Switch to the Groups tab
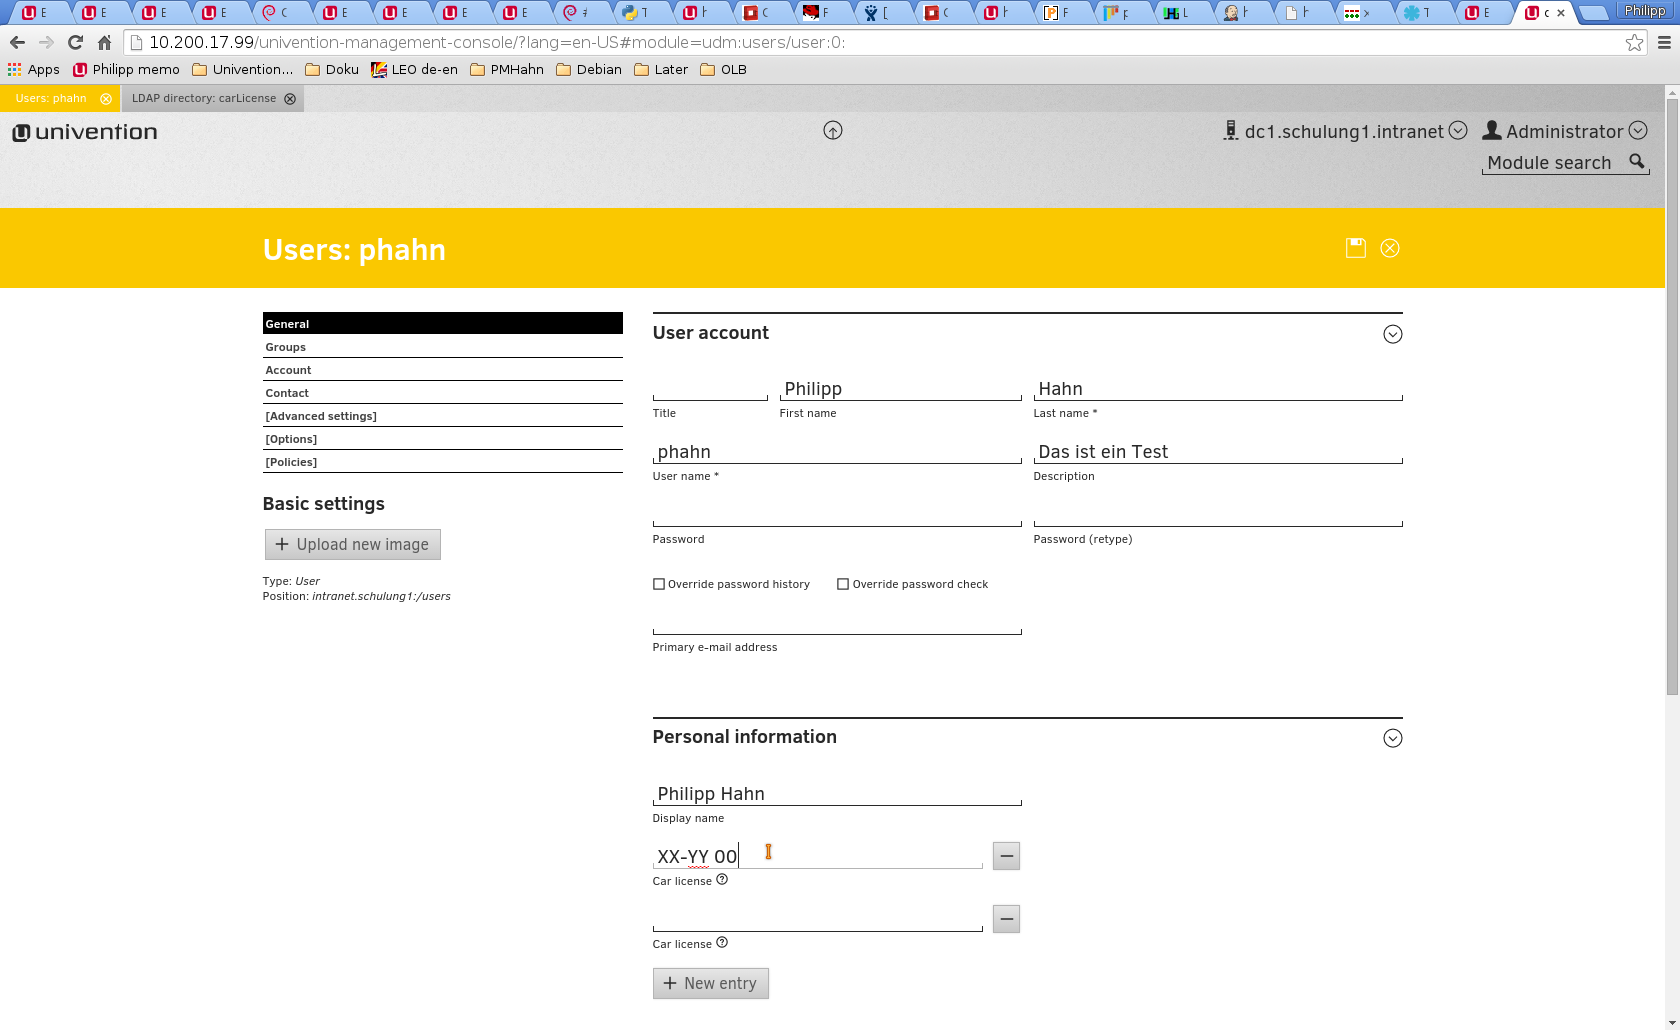 [286, 347]
